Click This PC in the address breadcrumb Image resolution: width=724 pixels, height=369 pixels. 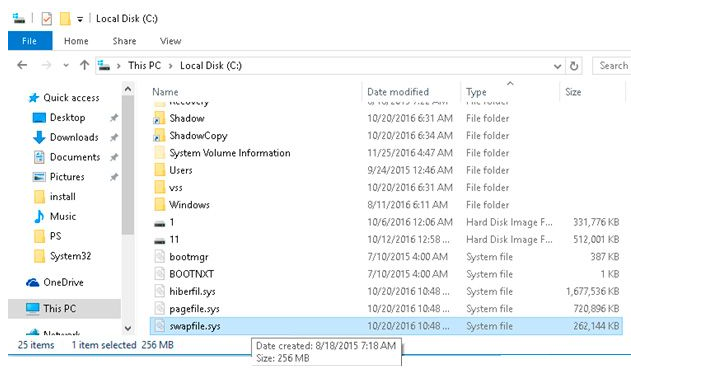pos(145,66)
